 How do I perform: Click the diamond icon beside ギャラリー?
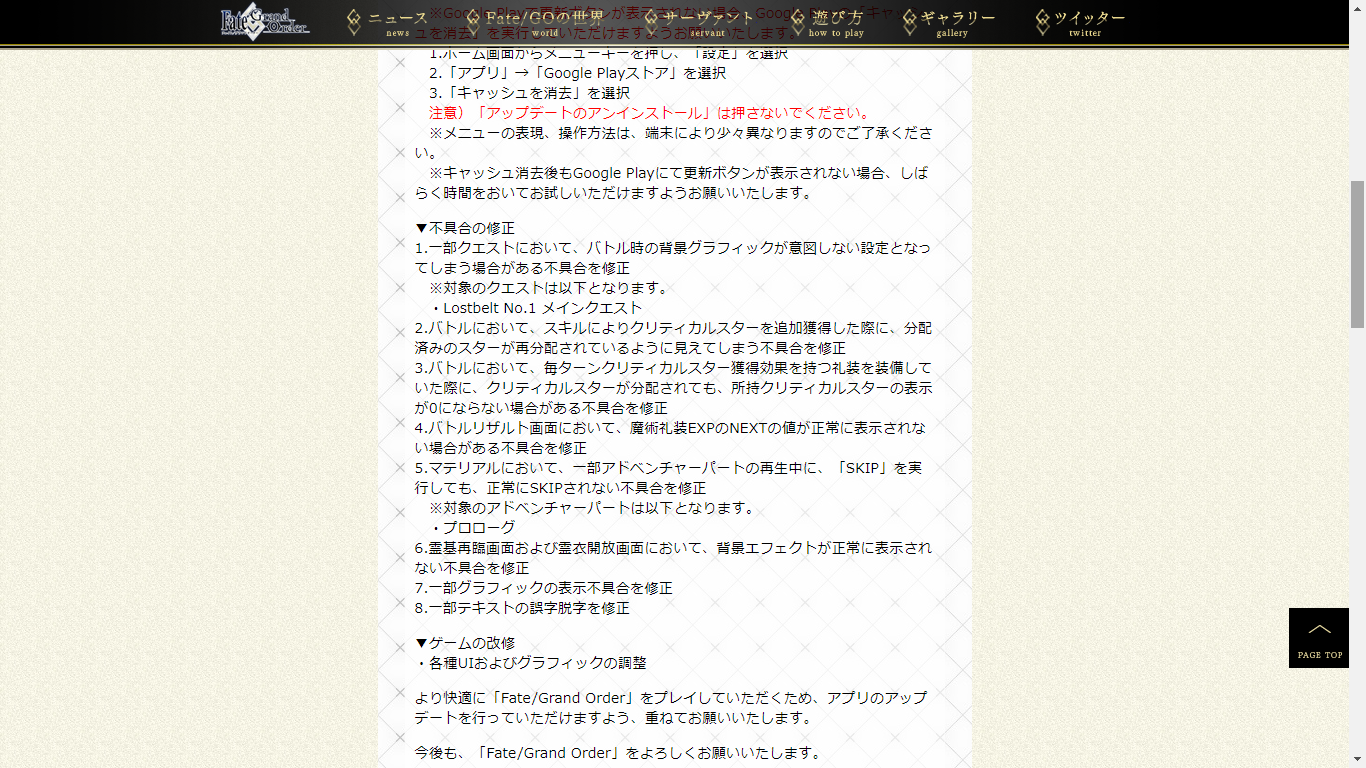909,22
